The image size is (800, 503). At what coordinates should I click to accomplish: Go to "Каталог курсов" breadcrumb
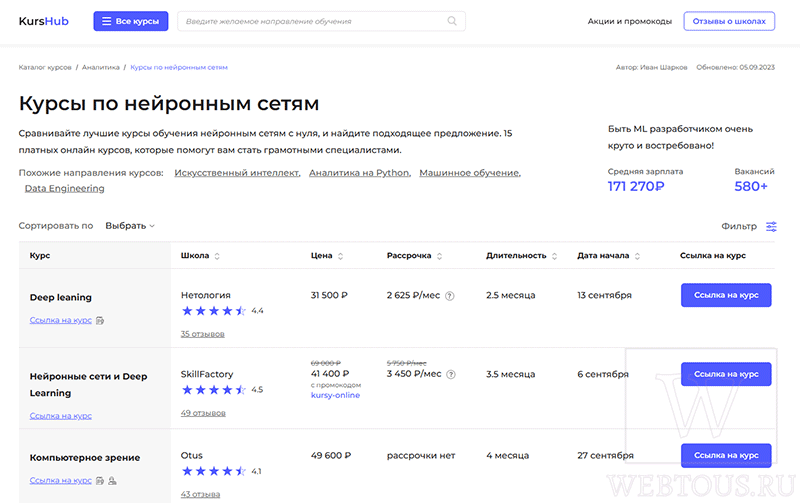45,67
